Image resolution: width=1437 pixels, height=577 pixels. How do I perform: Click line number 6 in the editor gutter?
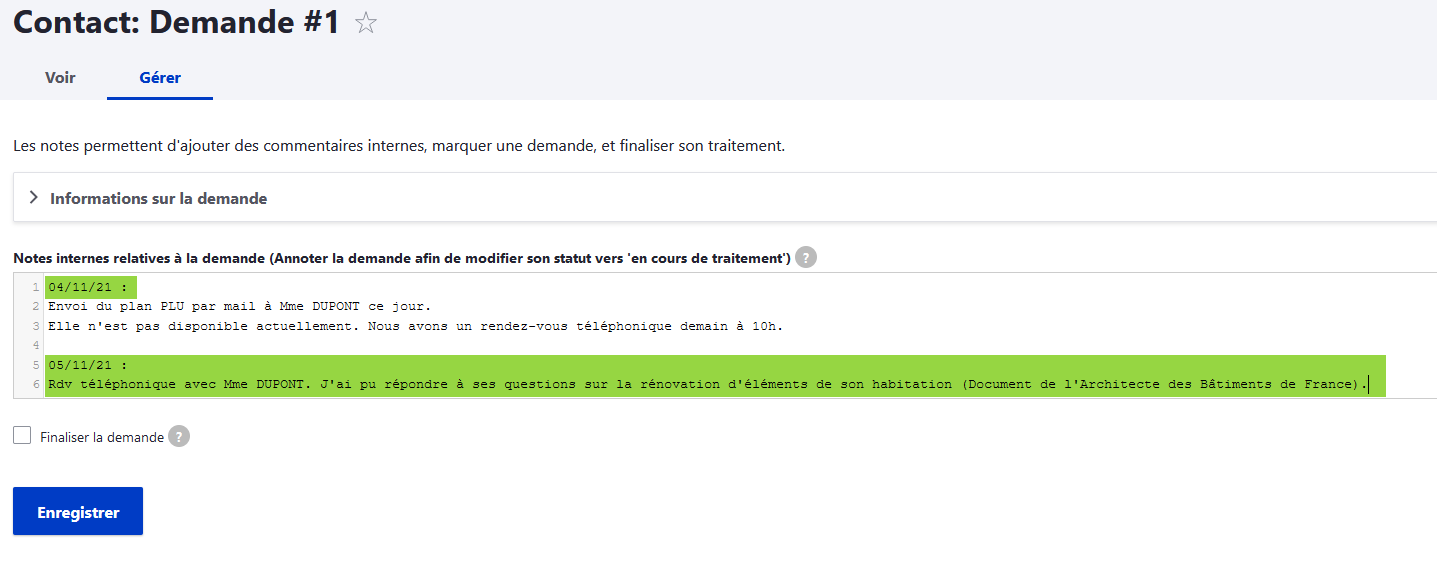36,384
